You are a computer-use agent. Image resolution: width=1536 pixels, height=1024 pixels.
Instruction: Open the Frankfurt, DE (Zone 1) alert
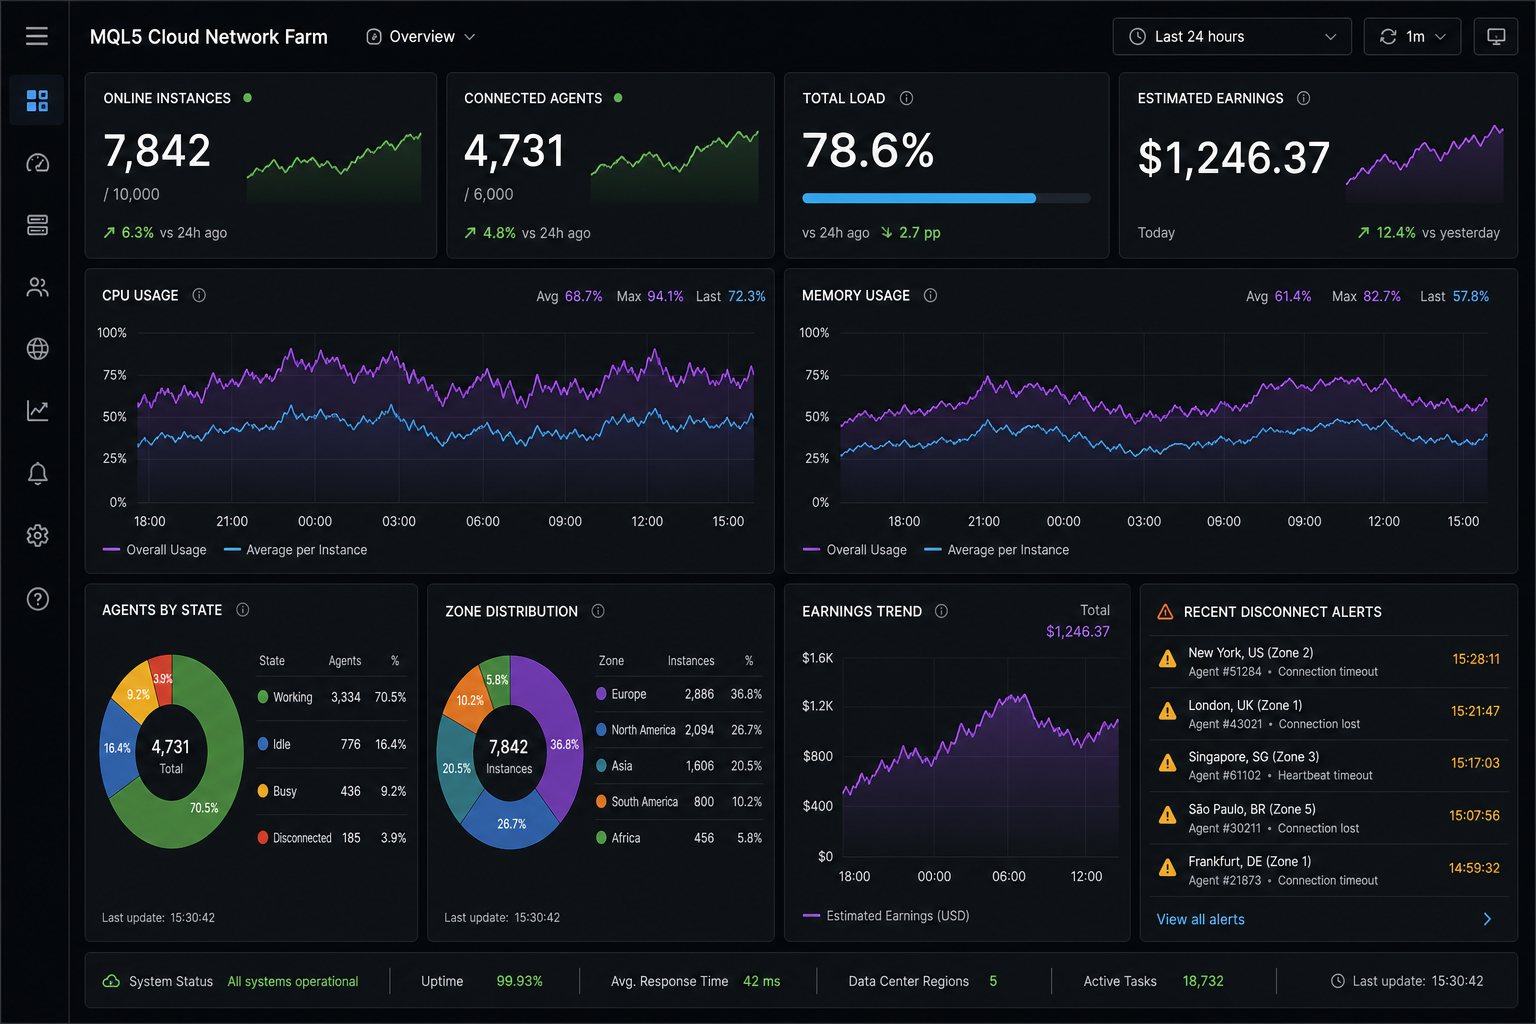1328,870
